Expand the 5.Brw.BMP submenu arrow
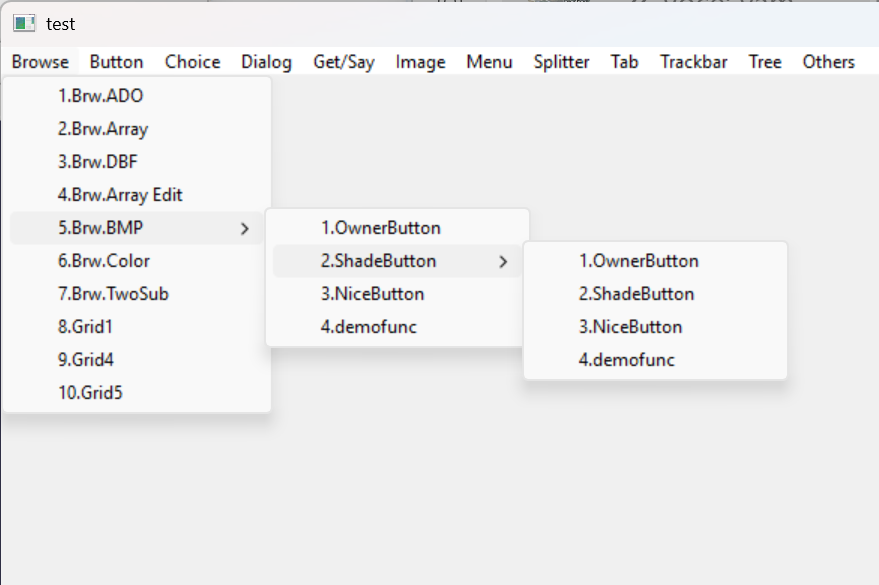Screen dimensions: 879x585 pos(244,229)
